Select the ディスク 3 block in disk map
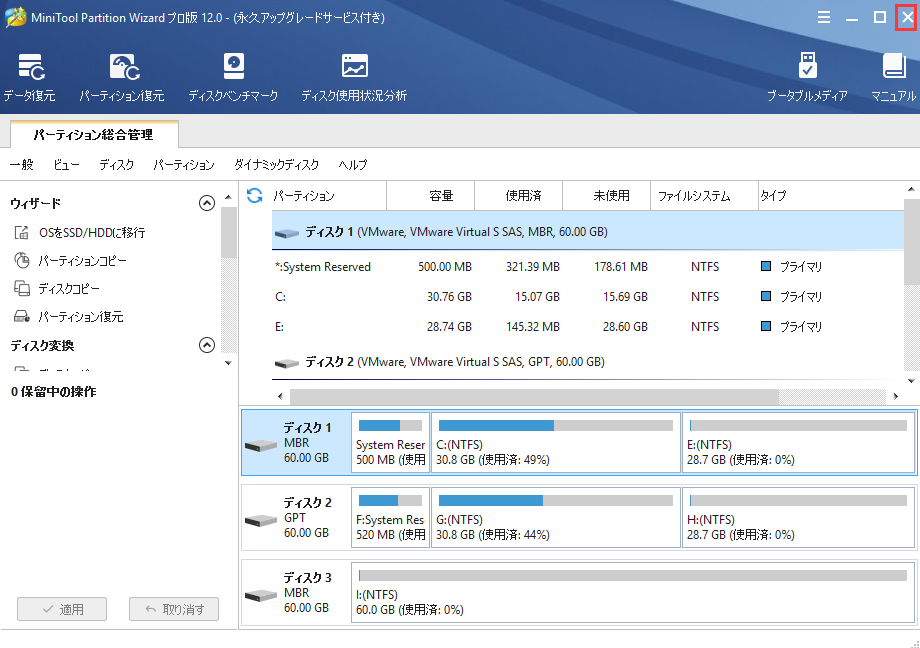This screenshot has width=920, height=648. pyautogui.click(x=294, y=593)
